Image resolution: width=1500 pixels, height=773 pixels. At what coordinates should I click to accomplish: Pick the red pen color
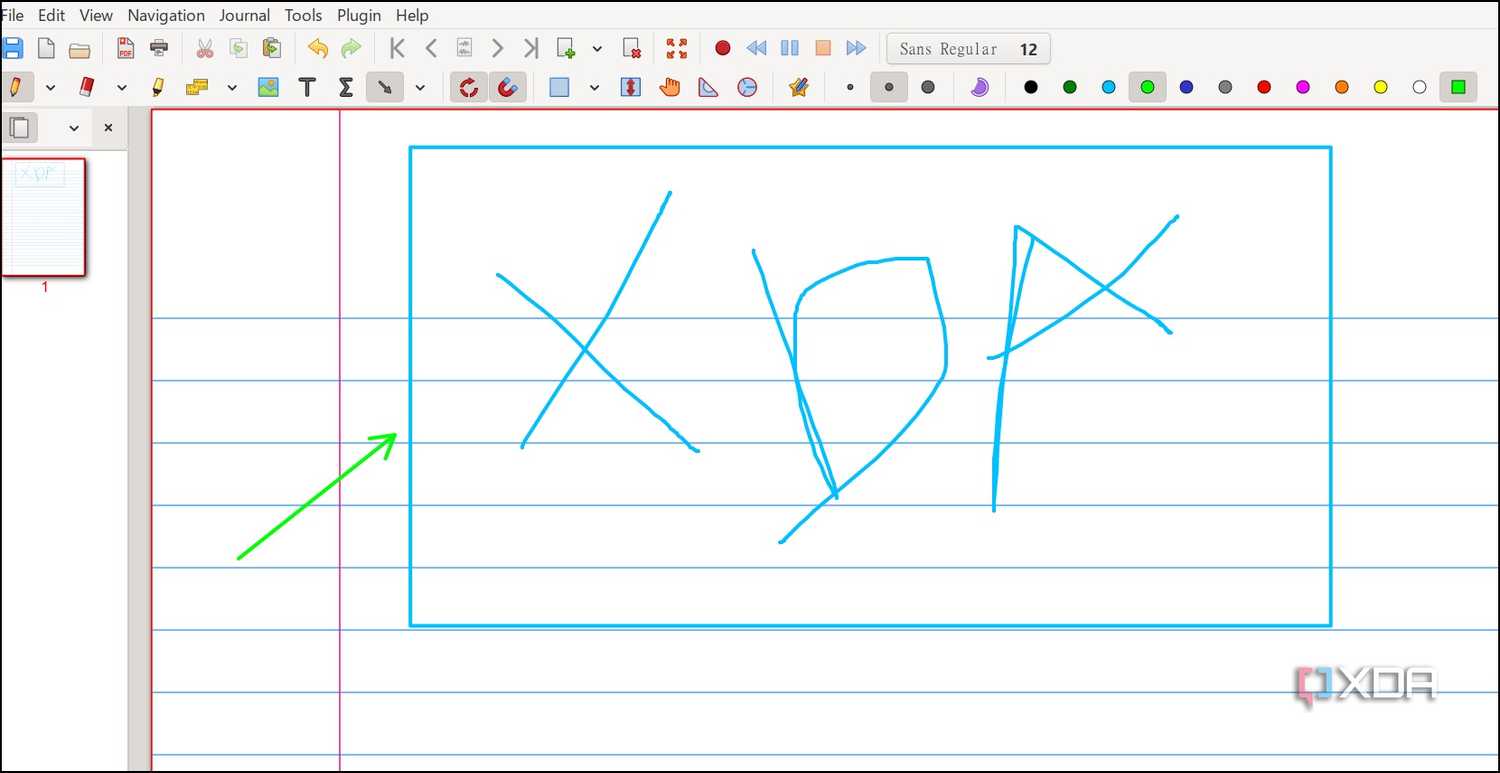pos(1264,87)
